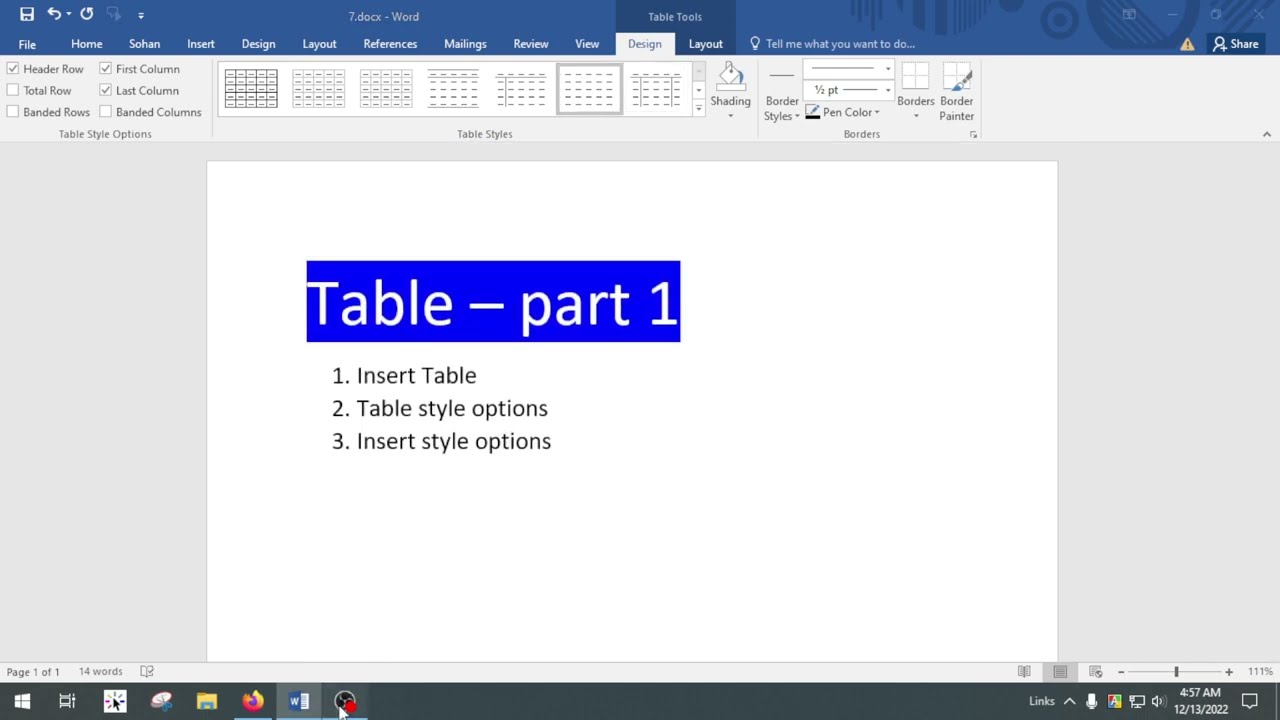This screenshot has height=720, width=1280.
Task: Enable the Banded Rows checkbox
Action: pyautogui.click(x=13, y=112)
